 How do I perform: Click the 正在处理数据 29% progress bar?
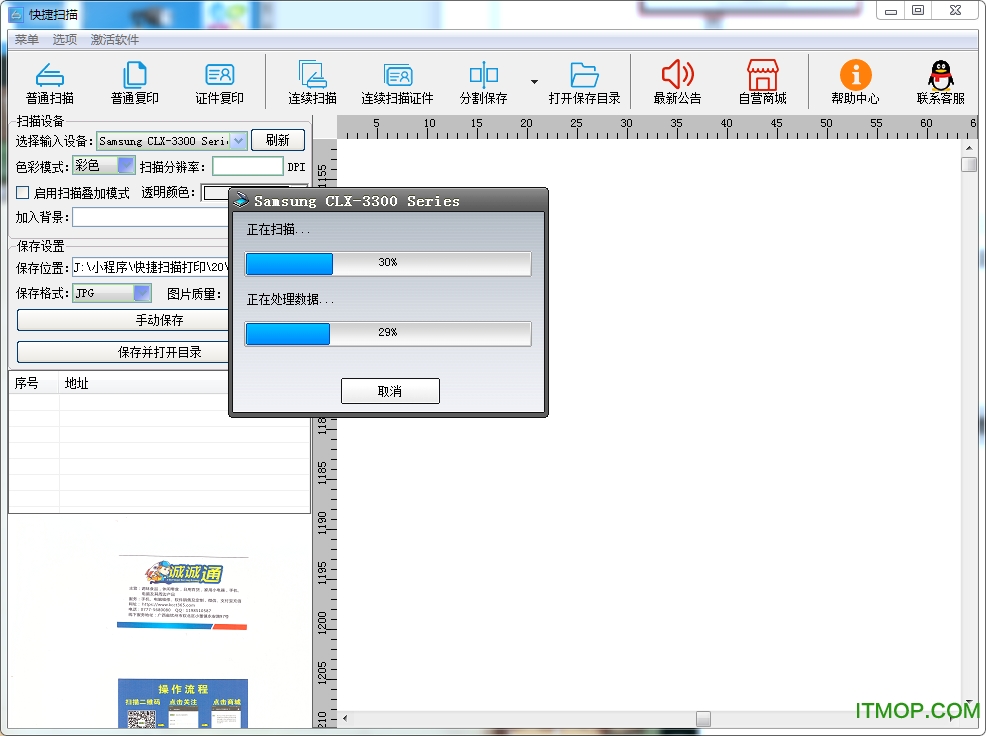[388, 333]
